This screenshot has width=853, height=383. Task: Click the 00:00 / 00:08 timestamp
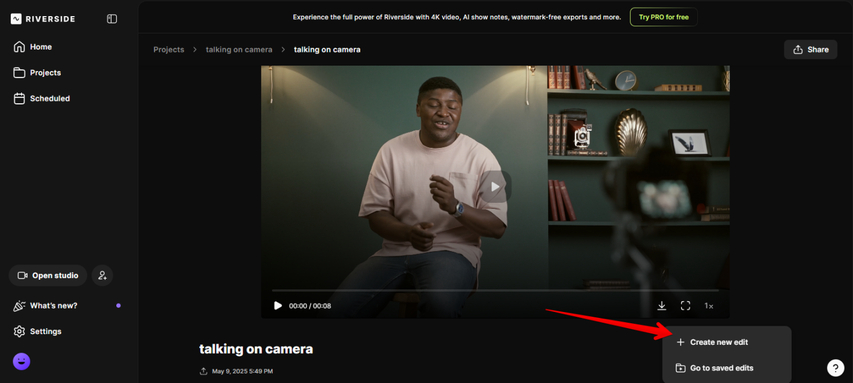(x=310, y=306)
